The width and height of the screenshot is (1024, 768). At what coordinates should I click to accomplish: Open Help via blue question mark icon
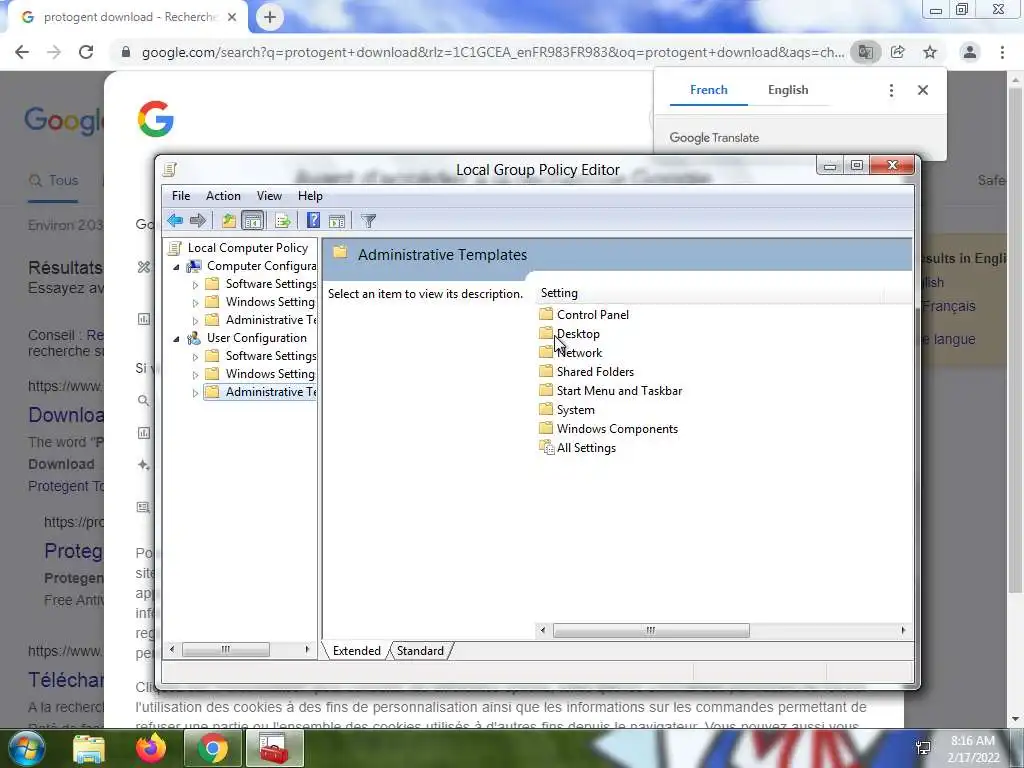[x=313, y=221]
